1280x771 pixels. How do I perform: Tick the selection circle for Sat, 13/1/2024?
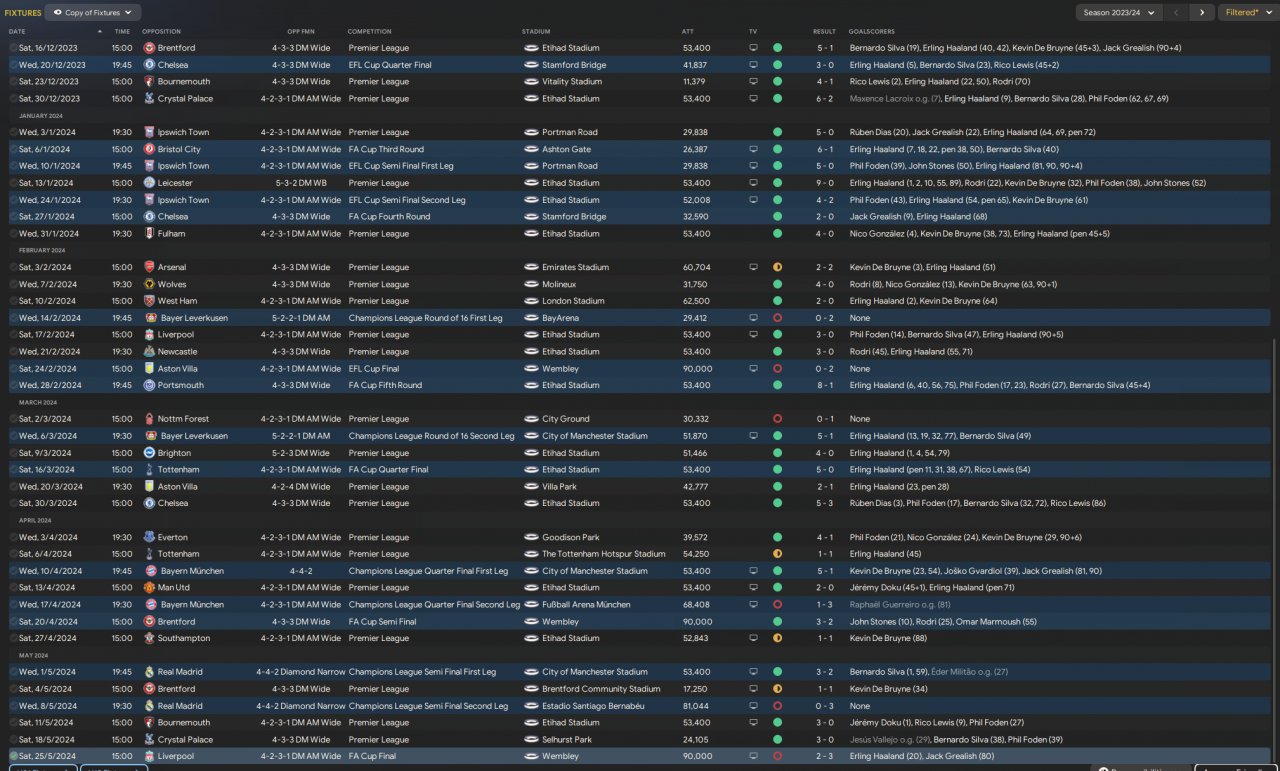click(14, 183)
